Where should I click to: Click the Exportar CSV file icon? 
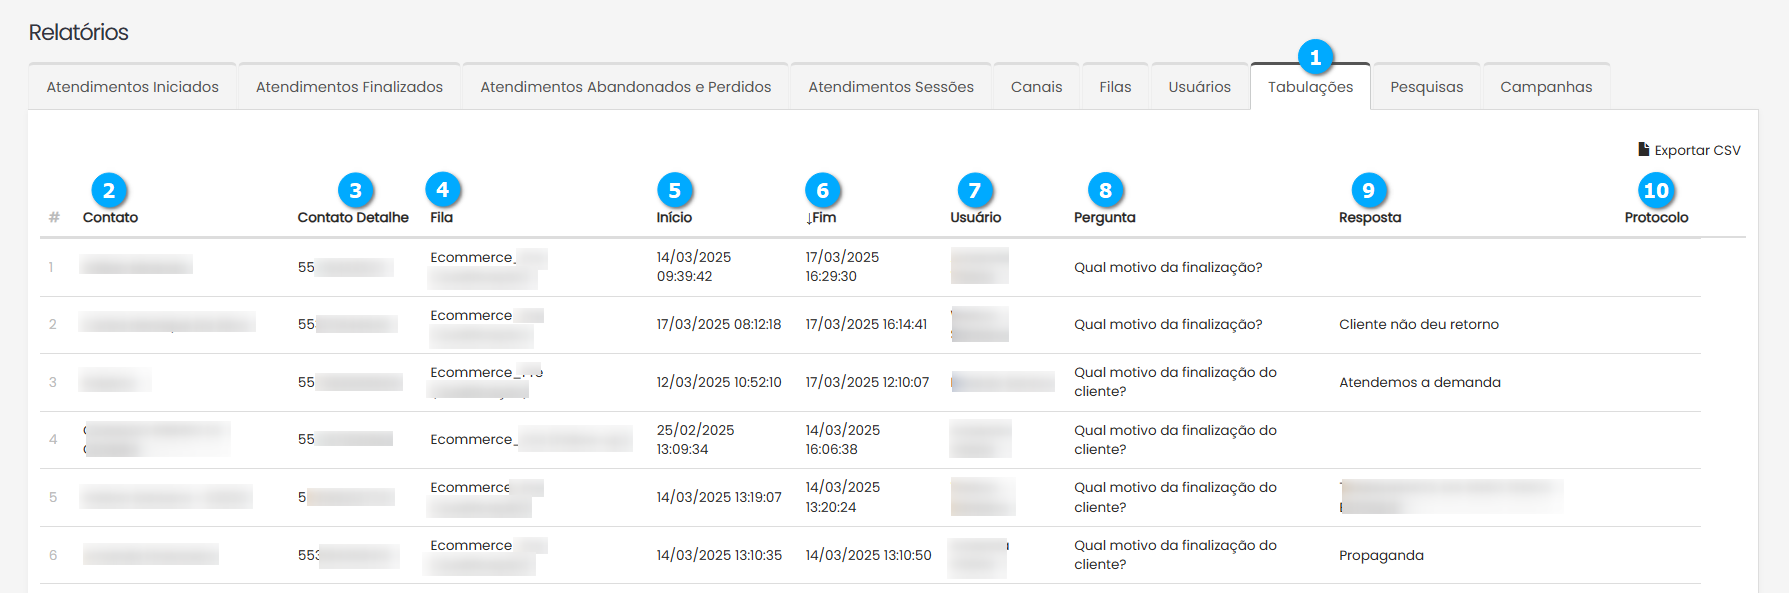point(1643,149)
